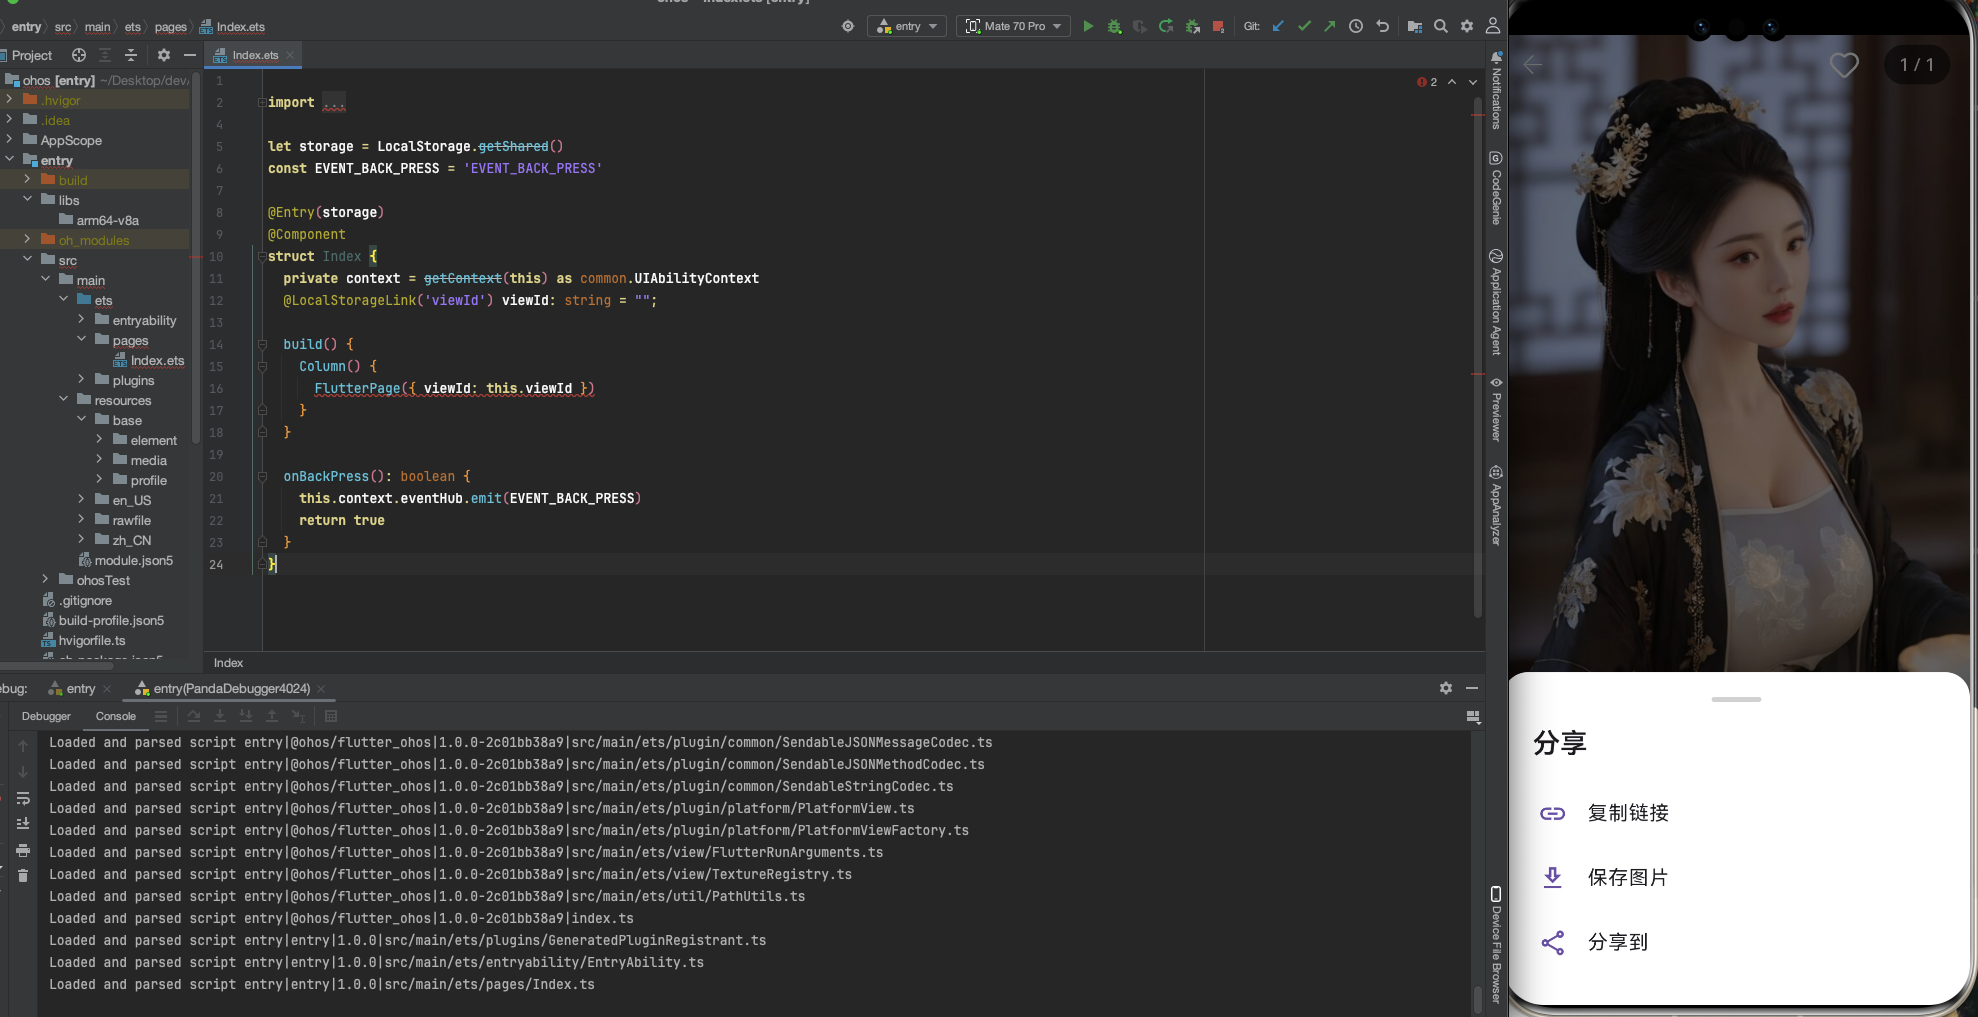1978x1017 pixels.
Task: Open the user account profile icon
Action: tap(1493, 26)
